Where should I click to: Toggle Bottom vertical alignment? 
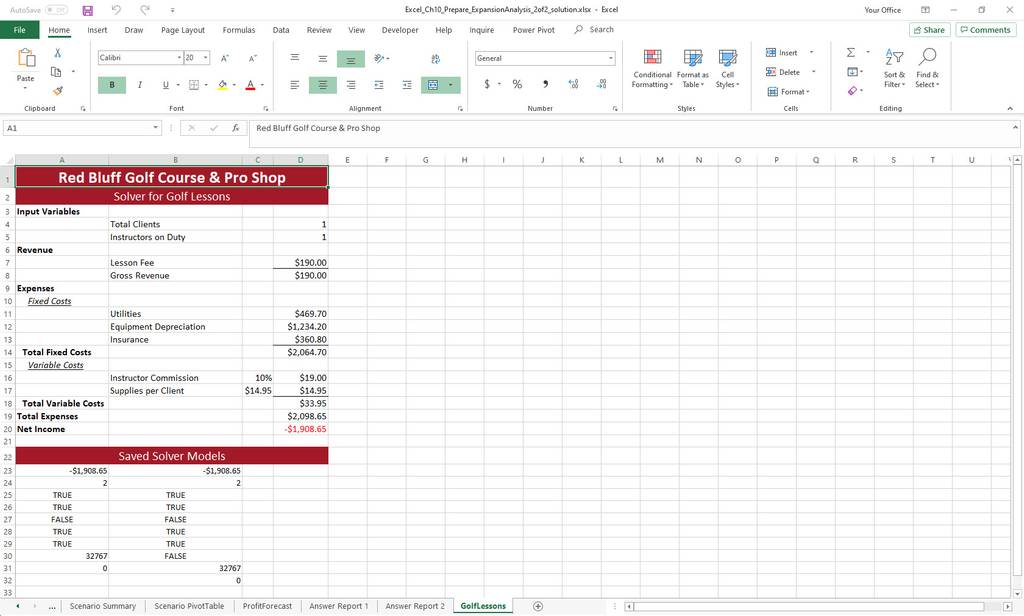[x=351, y=59]
